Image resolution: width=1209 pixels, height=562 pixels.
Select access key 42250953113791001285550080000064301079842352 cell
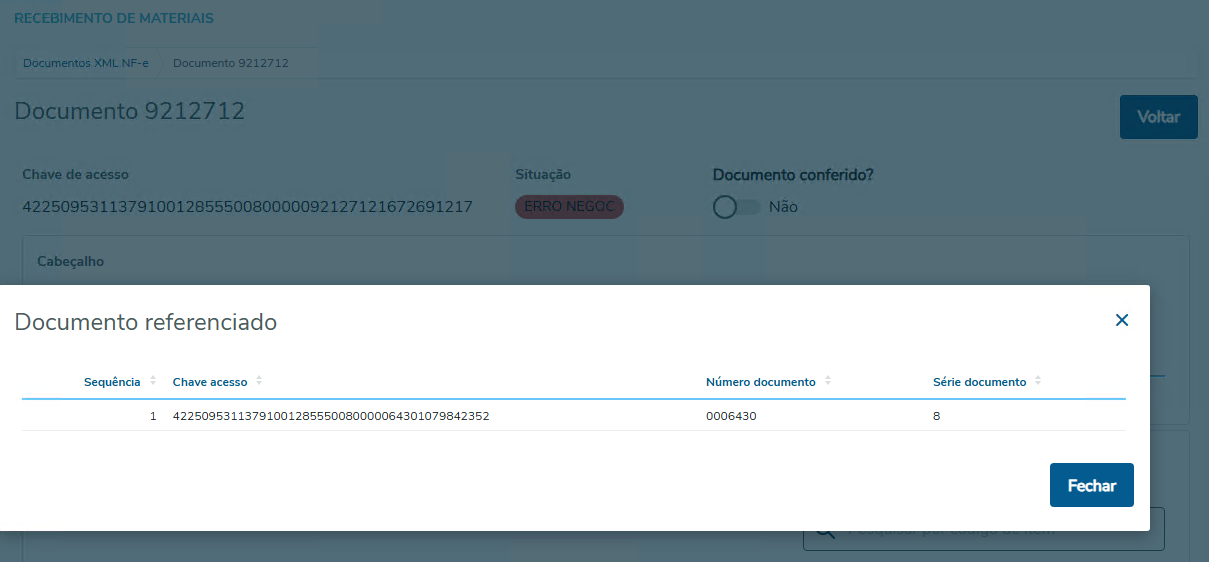point(331,416)
